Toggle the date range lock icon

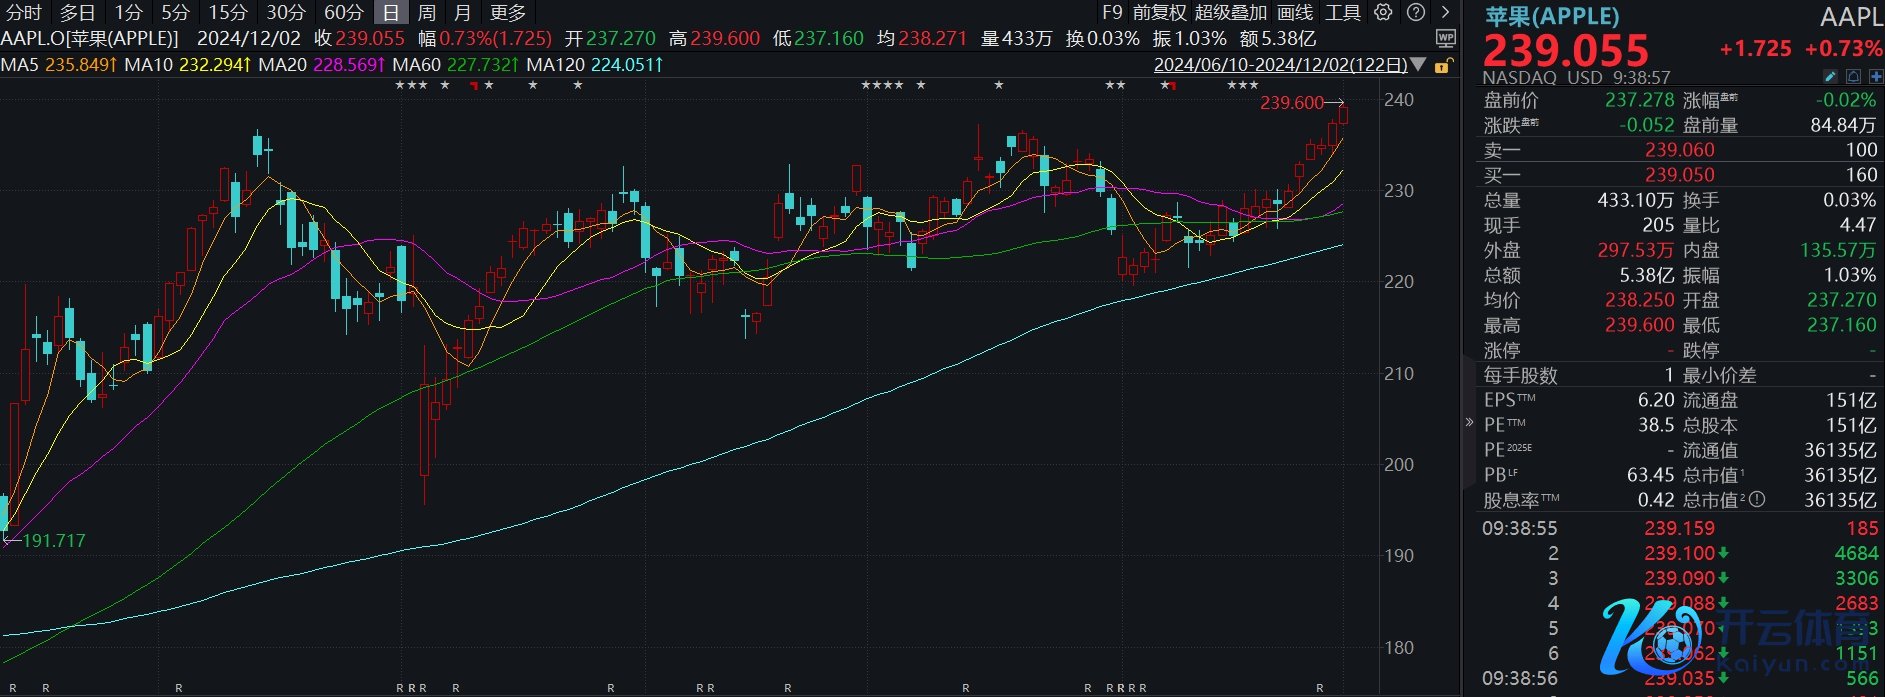pyautogui.click(x=1441, y=66)
